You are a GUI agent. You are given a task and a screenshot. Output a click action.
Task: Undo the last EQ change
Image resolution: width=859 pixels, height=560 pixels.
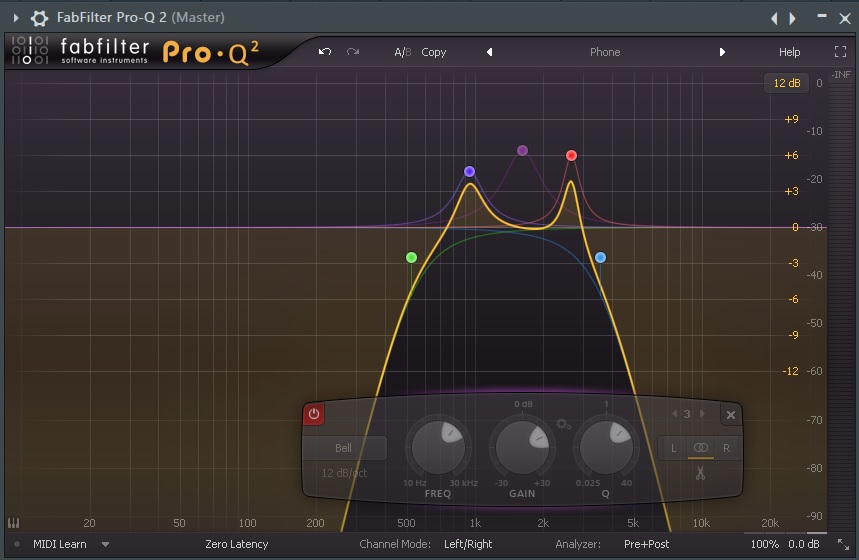tap(325, 52)
